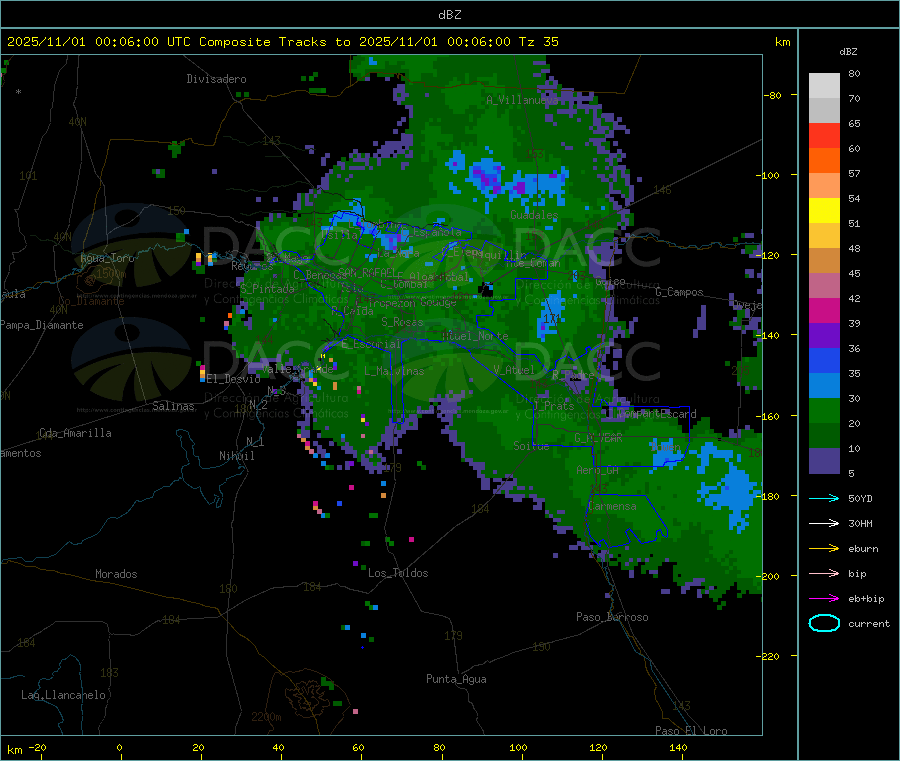Screen dimensions: 900x761
Task: Click the white 30HM arrow in legend
Action: pos(824,523)
